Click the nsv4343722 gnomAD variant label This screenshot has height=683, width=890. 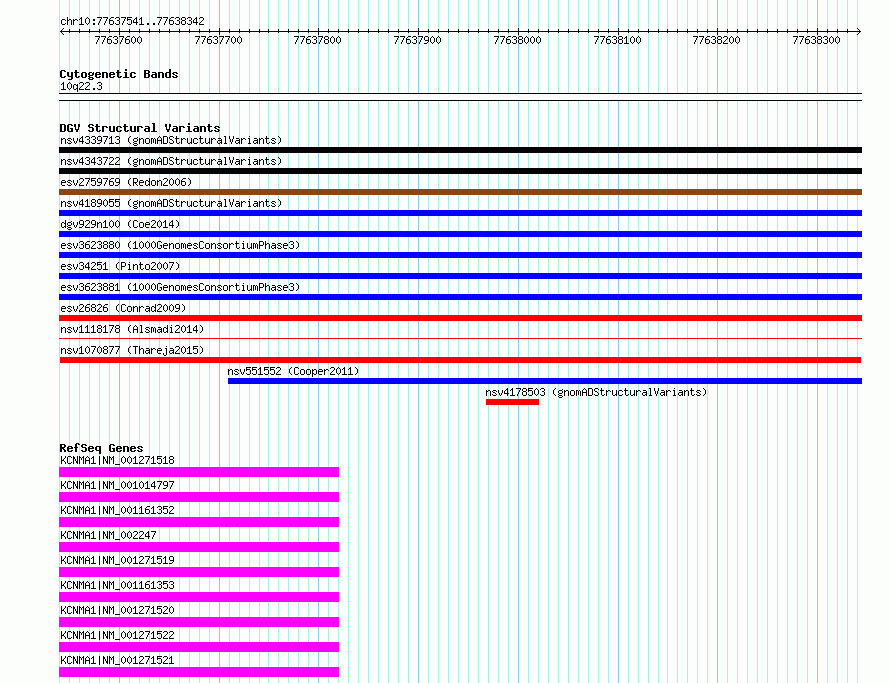(x=171, y=161)
